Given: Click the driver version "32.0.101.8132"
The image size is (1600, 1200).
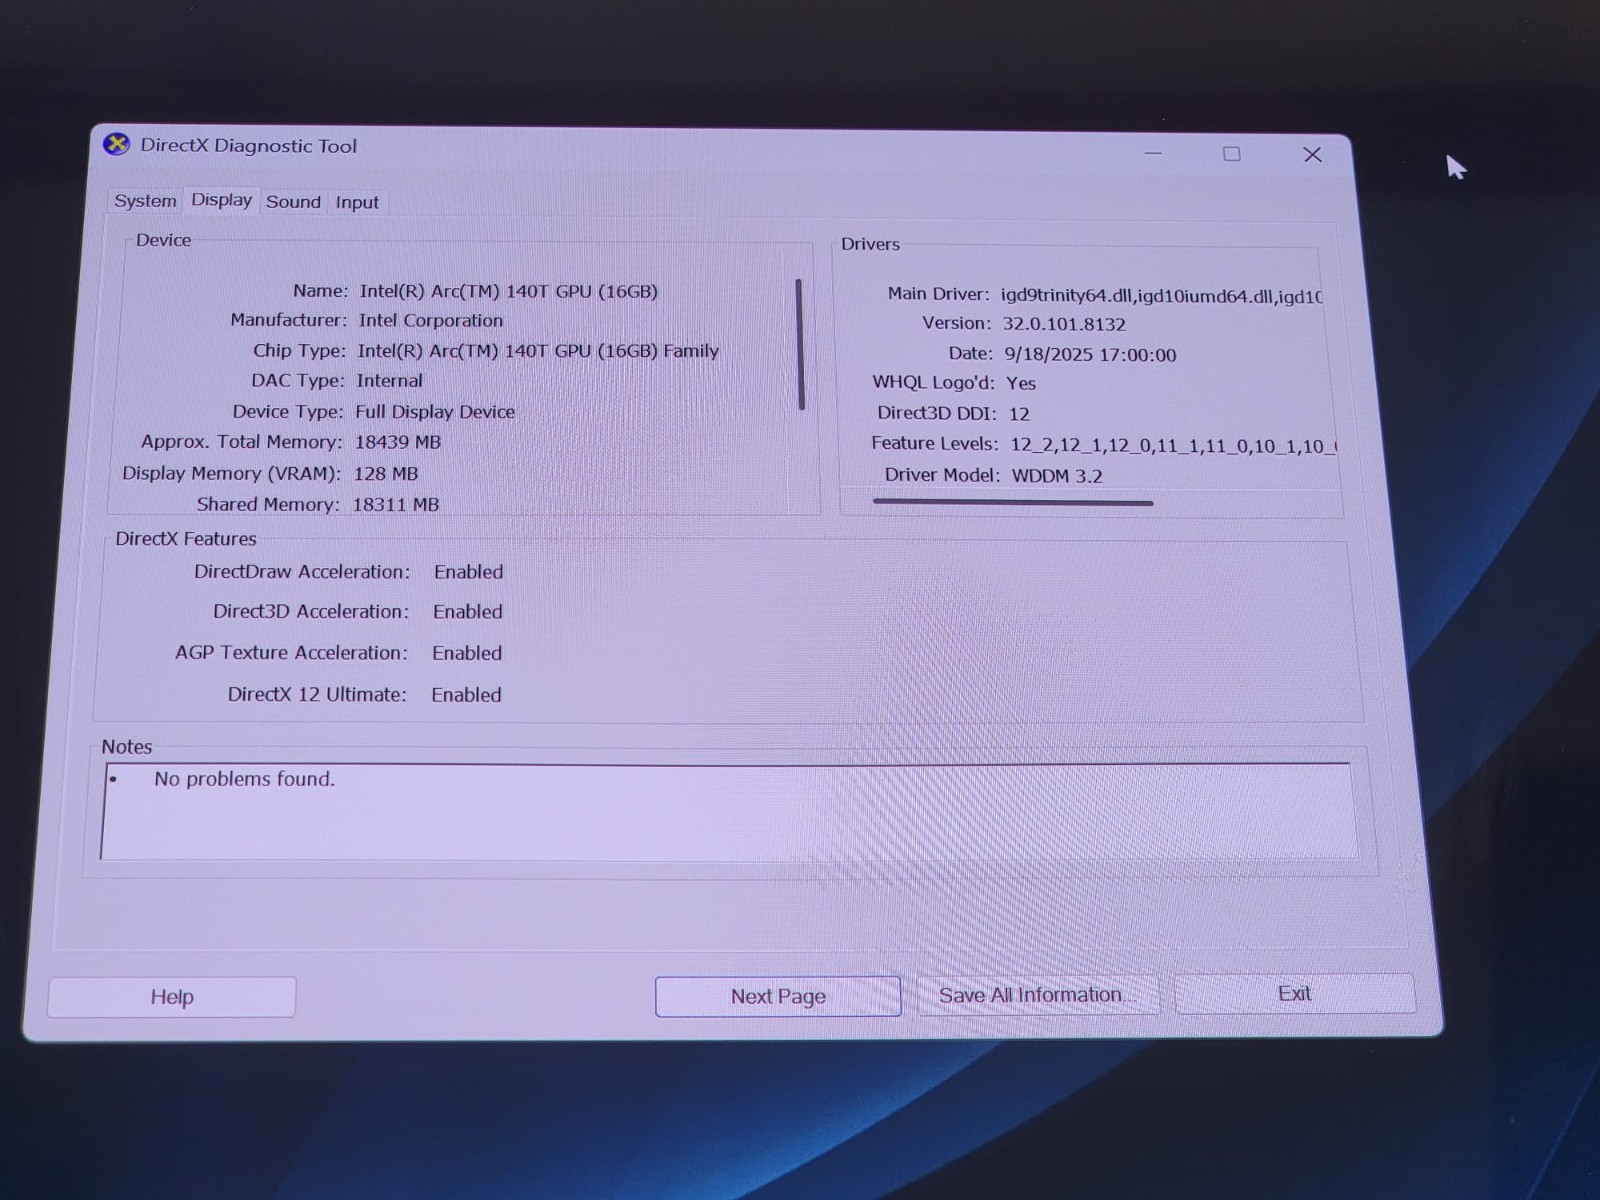Looking at the screenshot, I should click(x=1064, y=324).
